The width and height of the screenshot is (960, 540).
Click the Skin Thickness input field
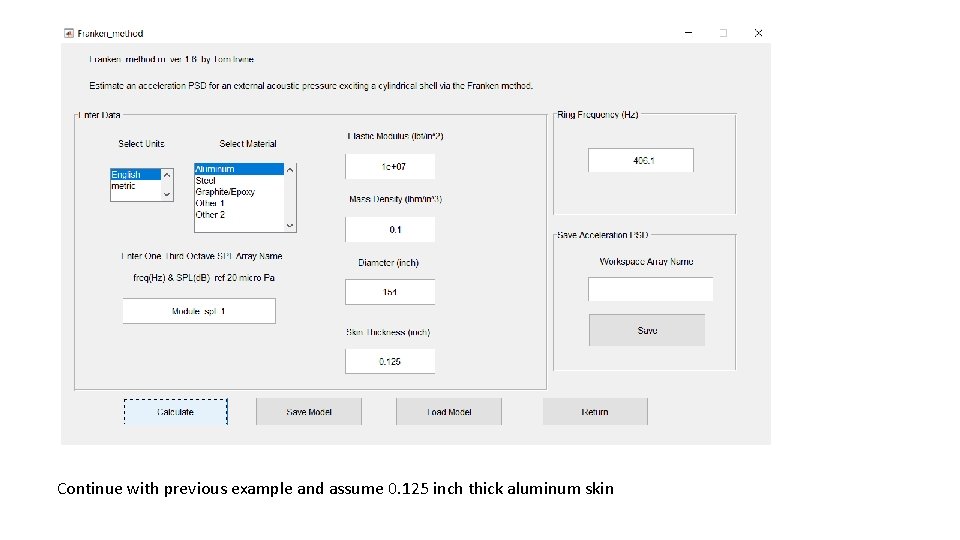[390, 361]
